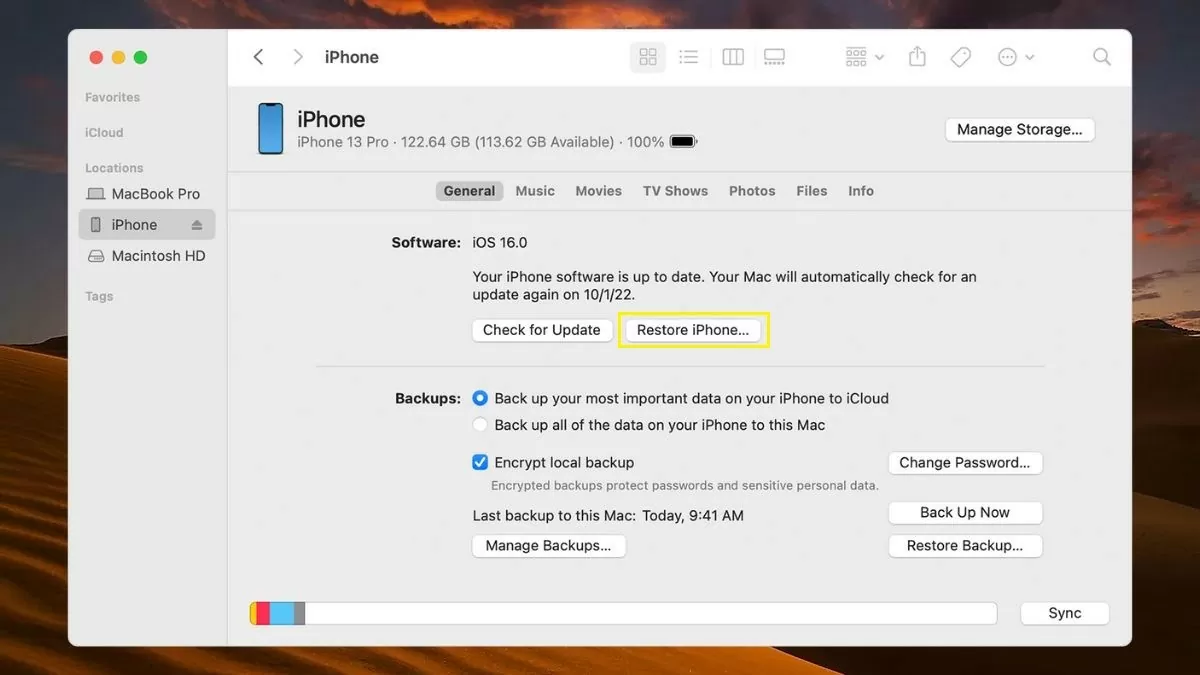The width and height of the screenshot is (1200, 675).
Task: Click the storage usage bar
Action: [x=620, y=612]
